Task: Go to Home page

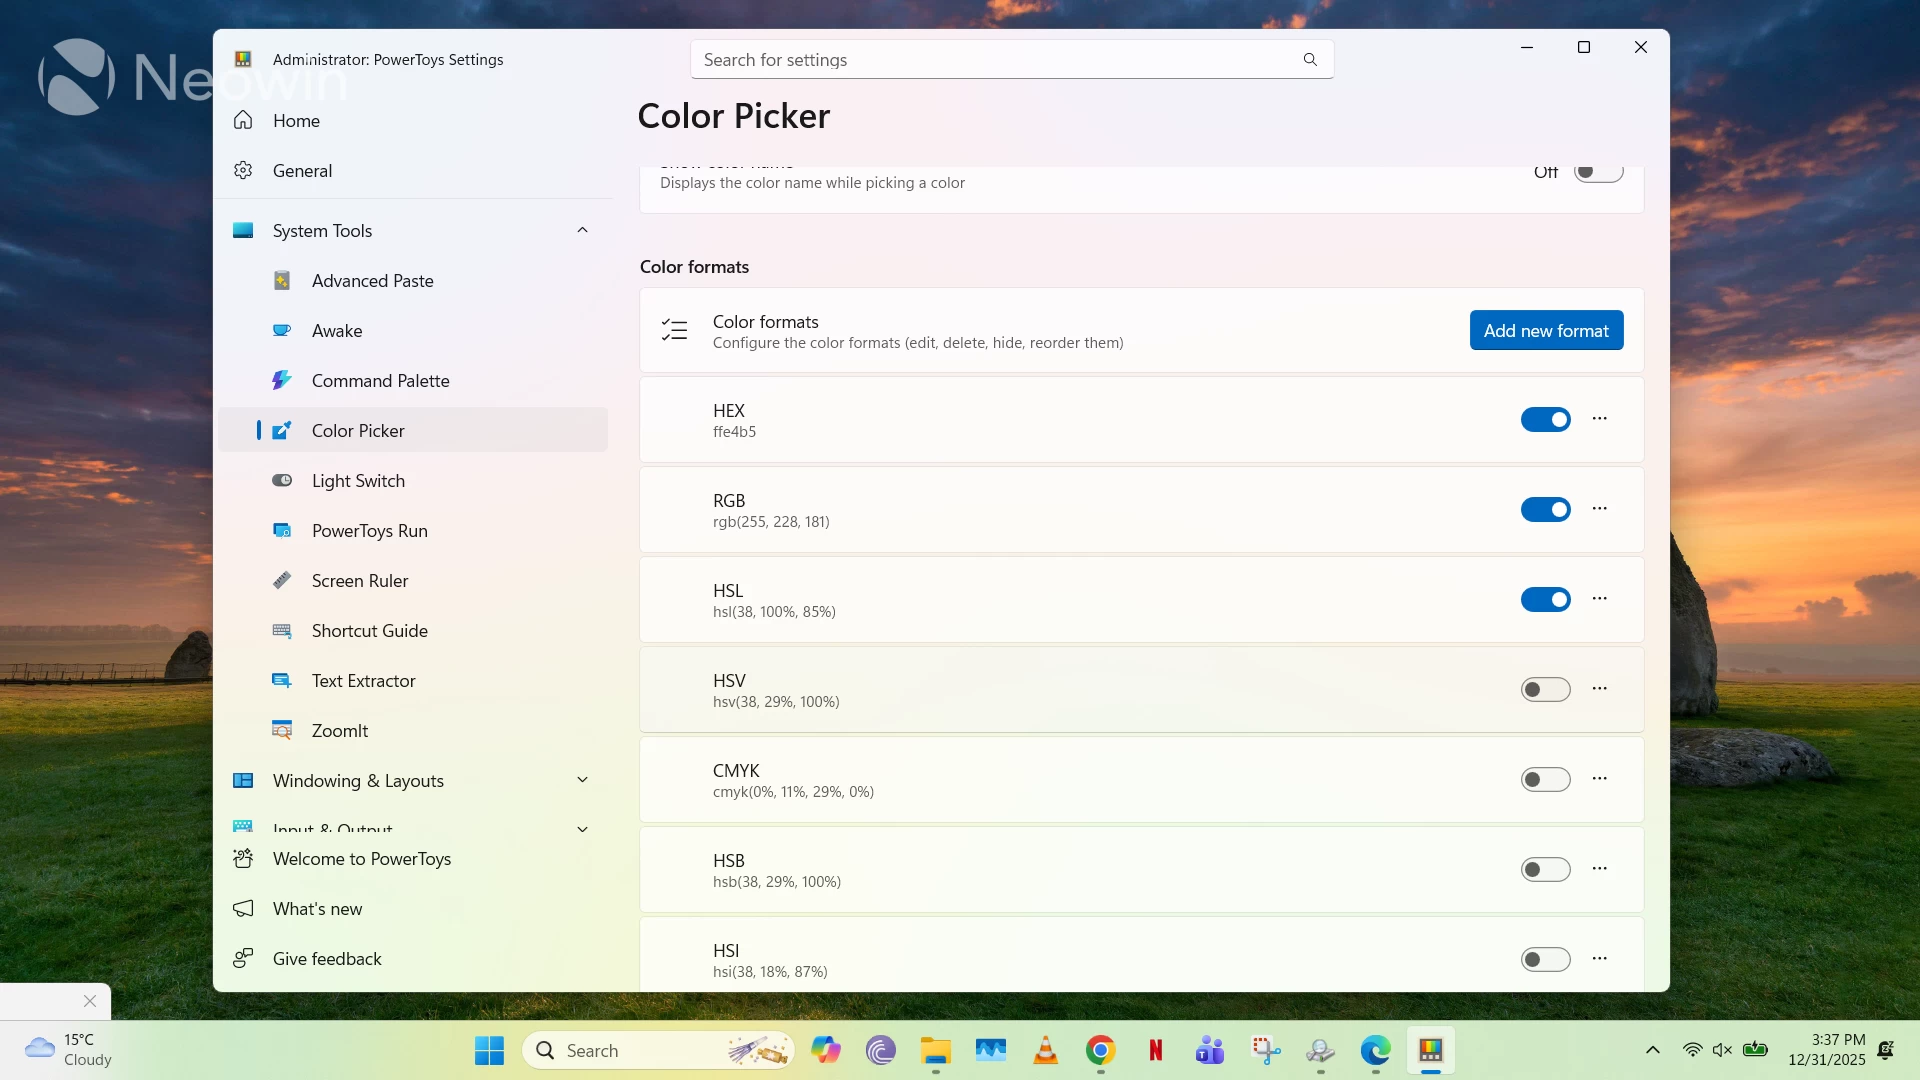Action: click(x=412, y=121)
